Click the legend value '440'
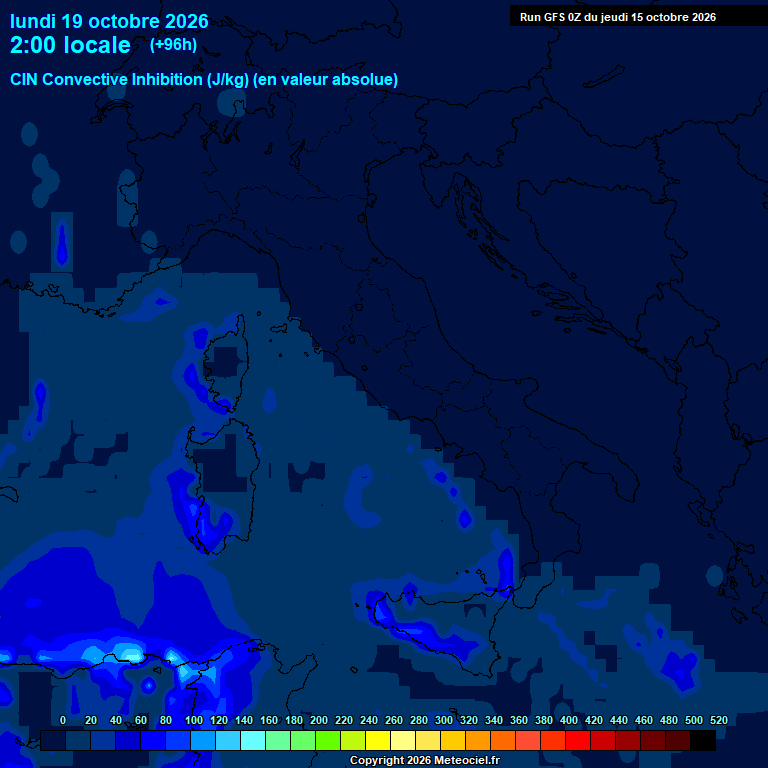This screenshot has height=768, width=768. click(618, 720)
